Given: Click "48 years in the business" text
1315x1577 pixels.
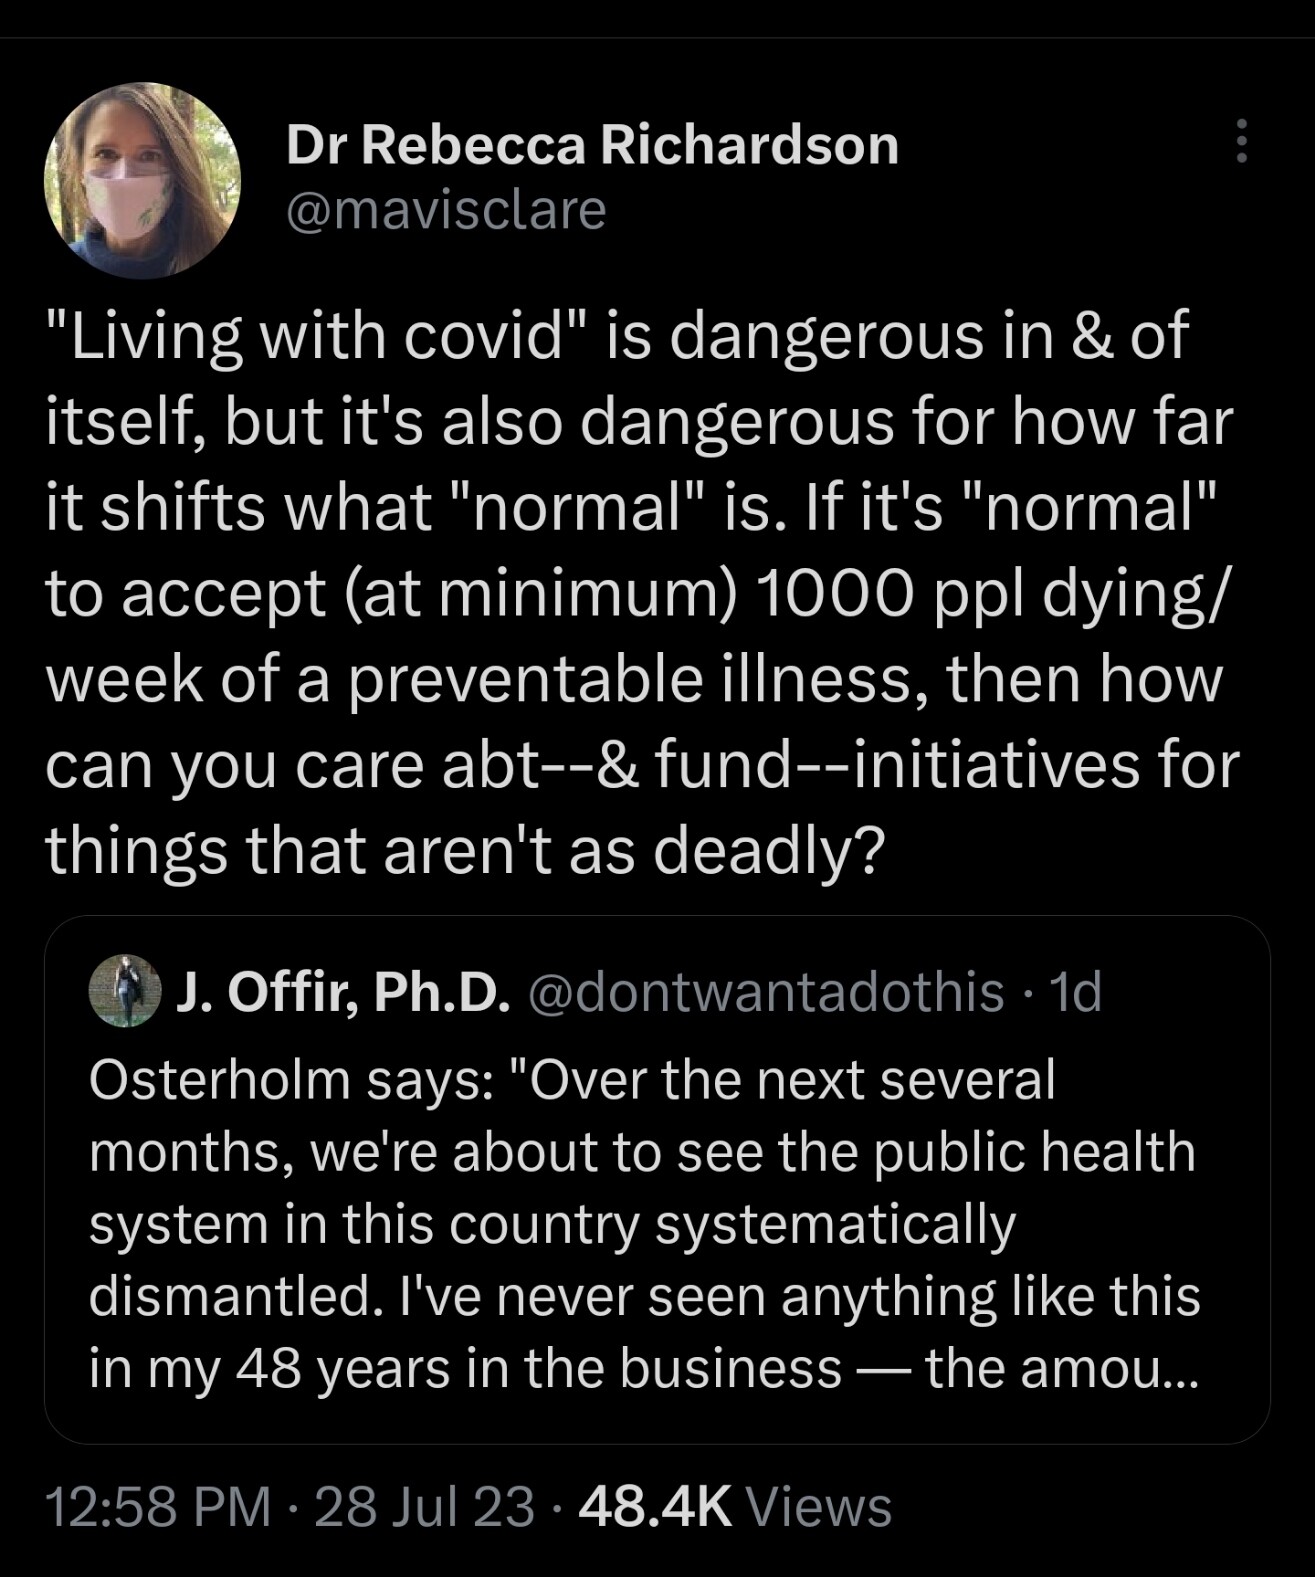Looking at the screenshot, I should tap(538, 1368).
